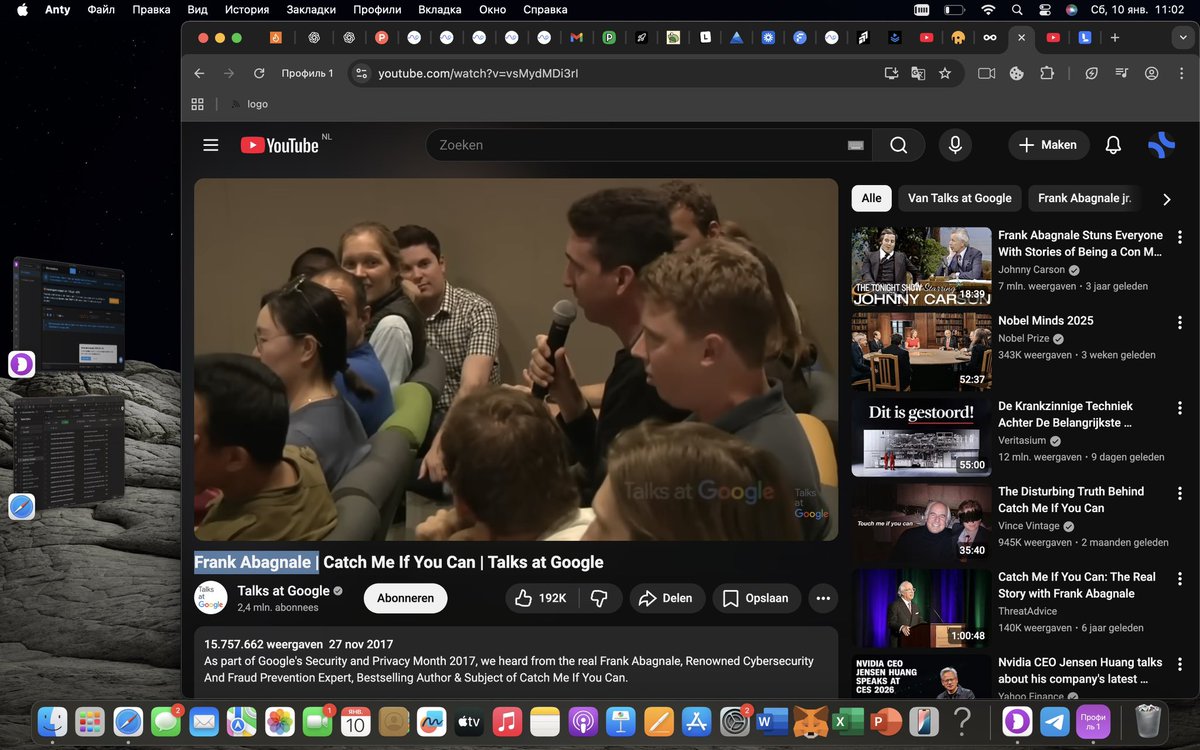This screenshot has height=750, width=1200.
Task: Click the Opslaan save button
Action: tap(756, 598)
